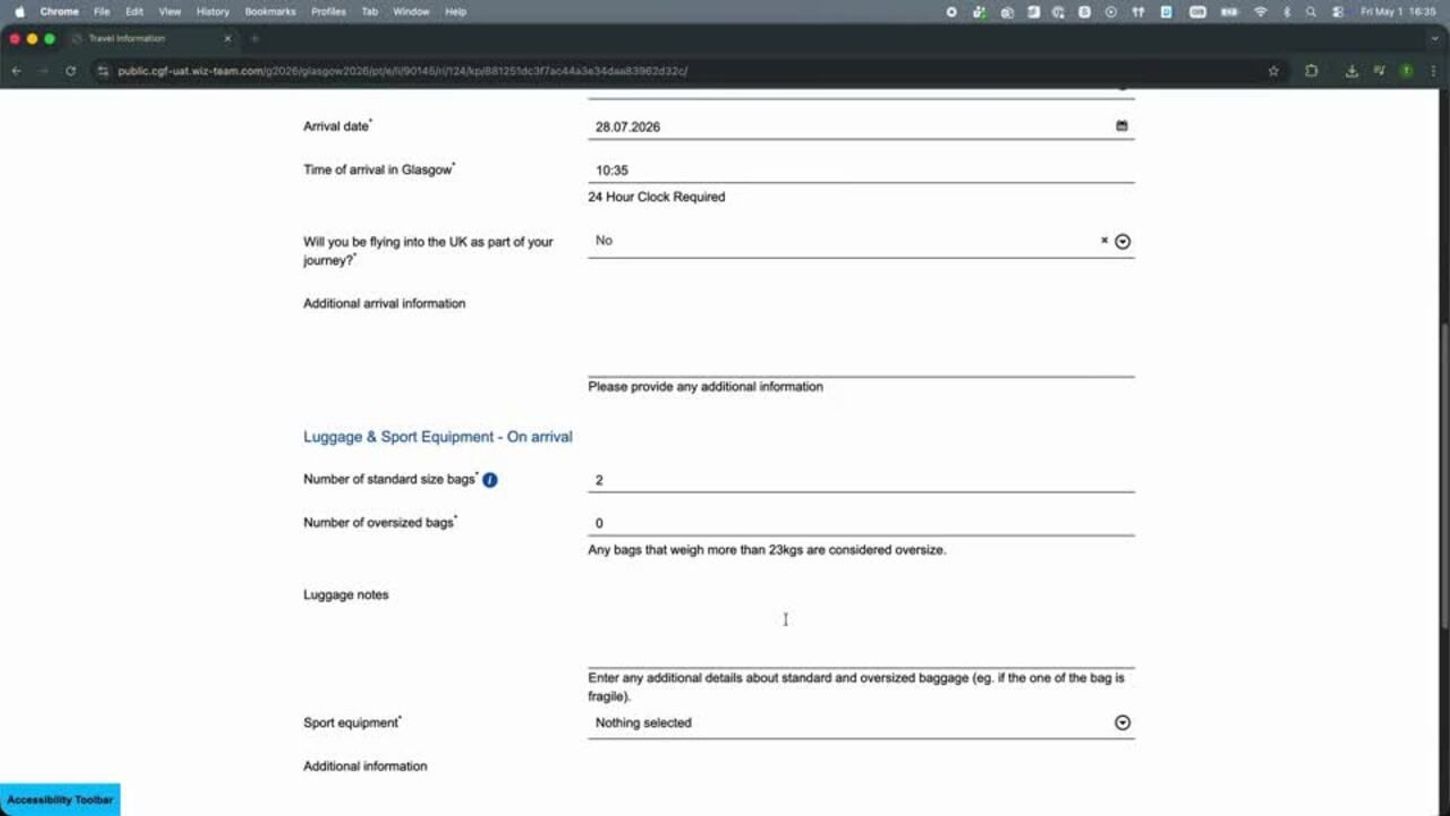Open the Window menu

pyautogui.click(x=411, y=12)
